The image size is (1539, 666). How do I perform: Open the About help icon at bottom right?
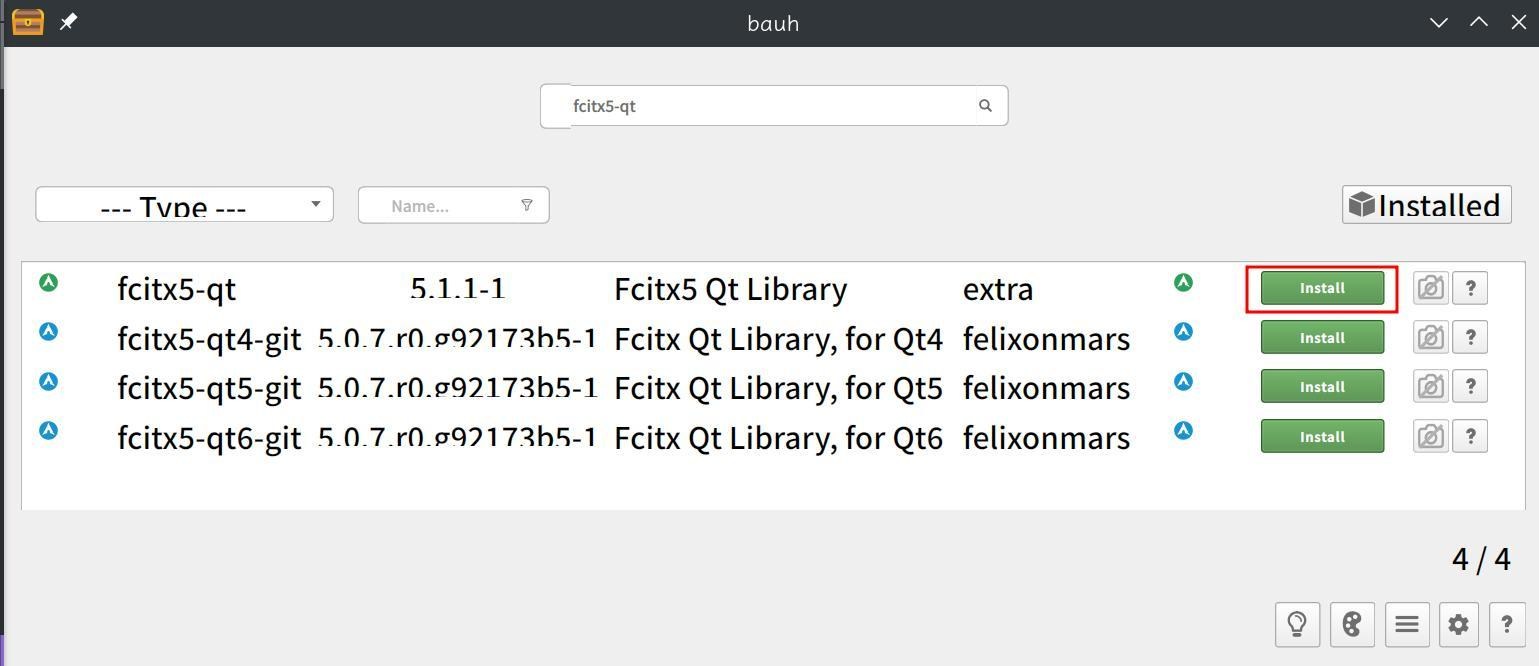click(x=1507, y=623)
